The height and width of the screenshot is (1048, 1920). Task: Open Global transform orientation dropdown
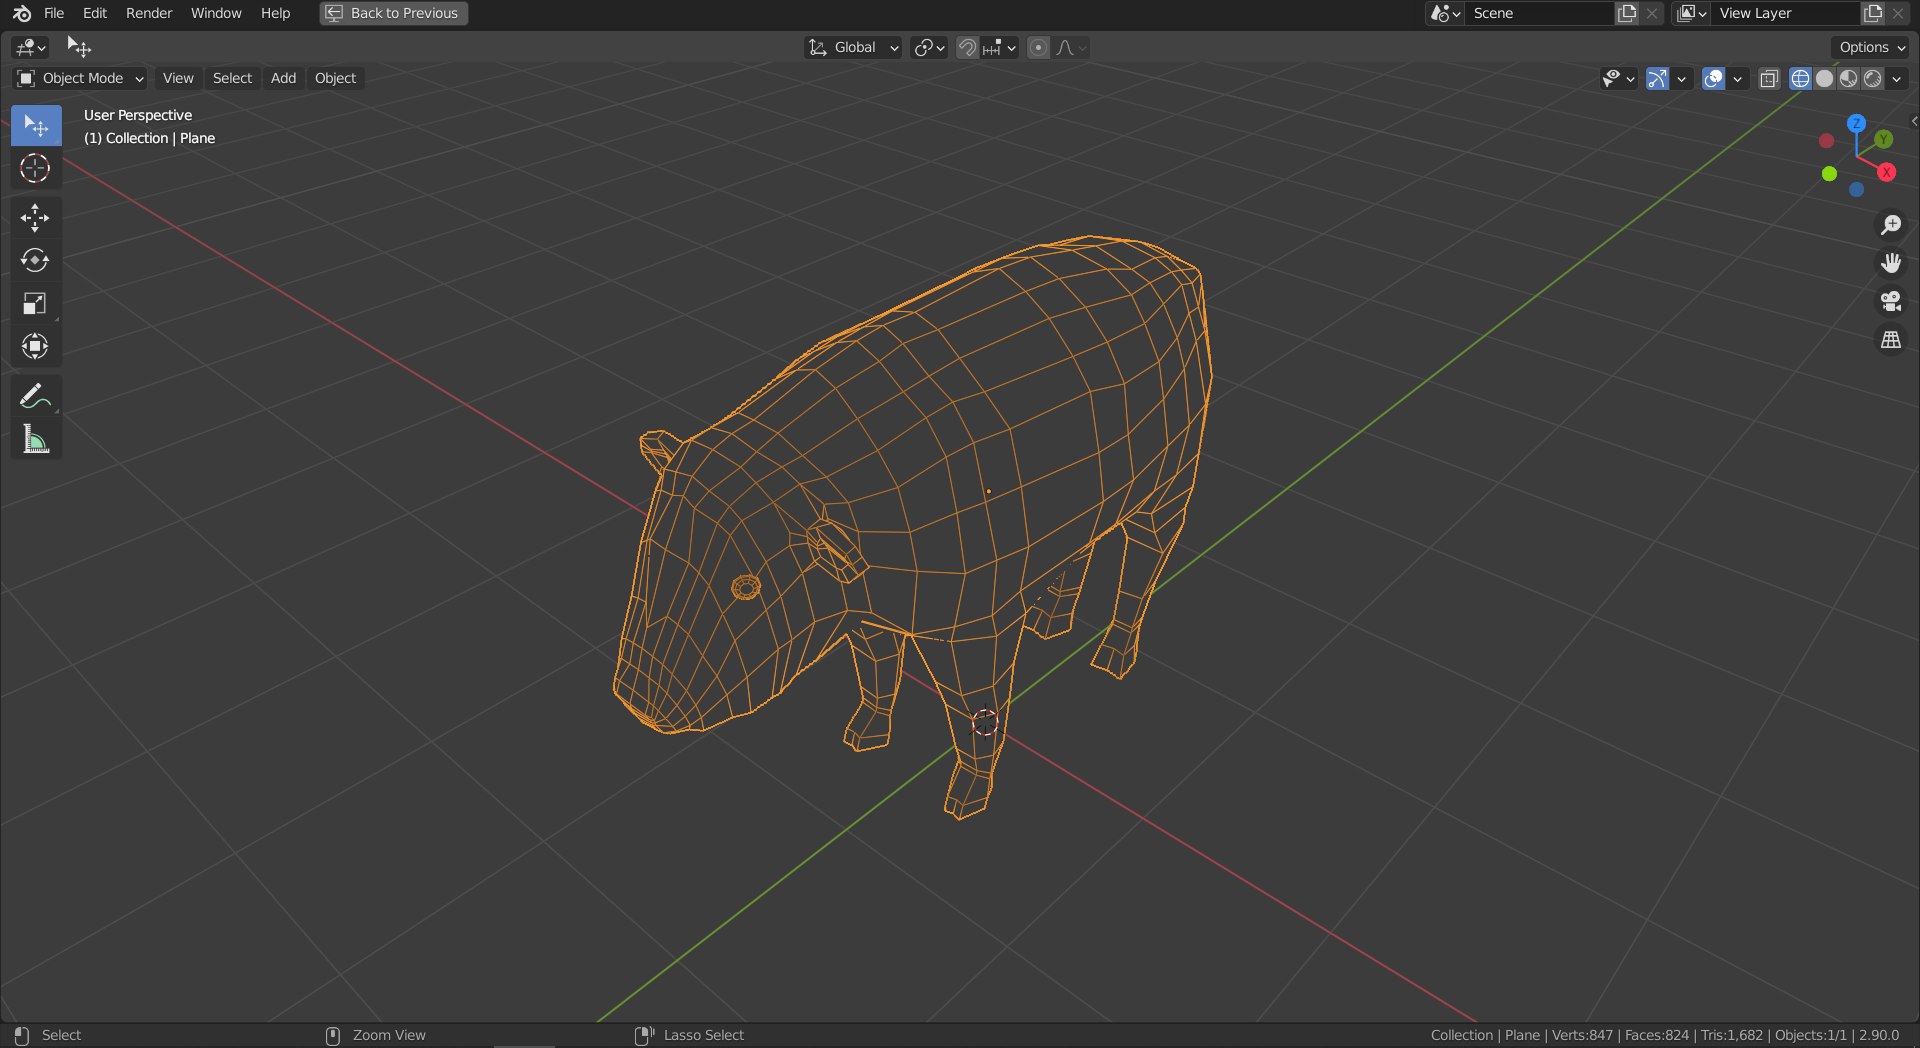(853, 47)
